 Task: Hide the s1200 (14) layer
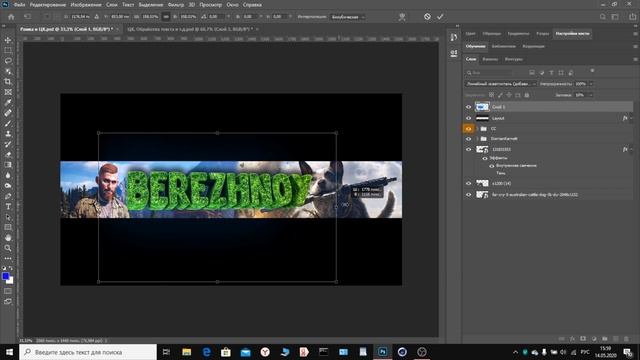(469, 184)
